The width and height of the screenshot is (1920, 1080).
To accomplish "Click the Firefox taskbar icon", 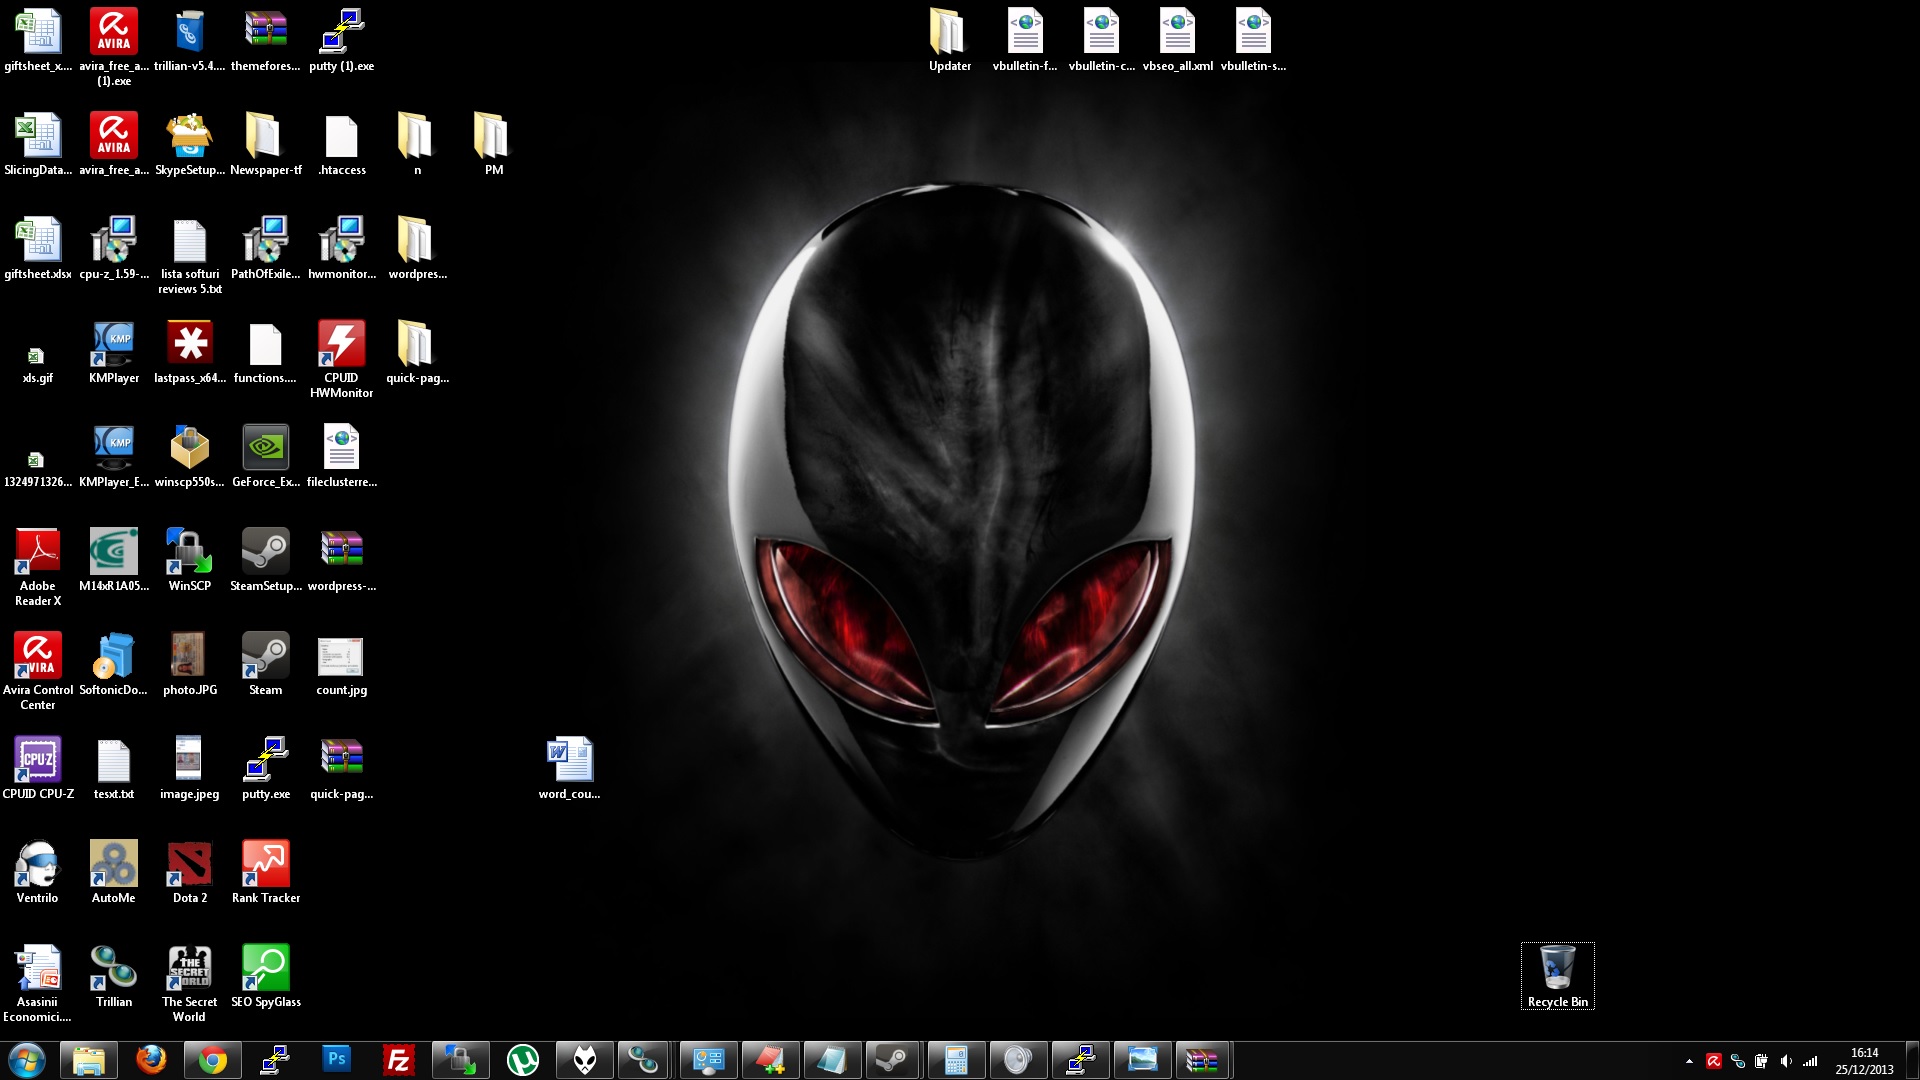I will pos(149,1059).
